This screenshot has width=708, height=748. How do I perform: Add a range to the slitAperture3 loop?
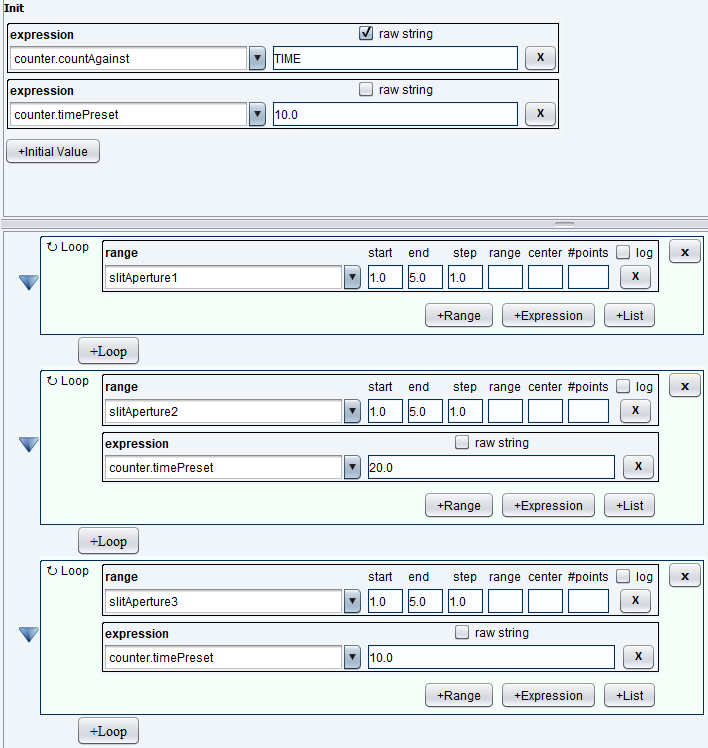pos(459,695)
